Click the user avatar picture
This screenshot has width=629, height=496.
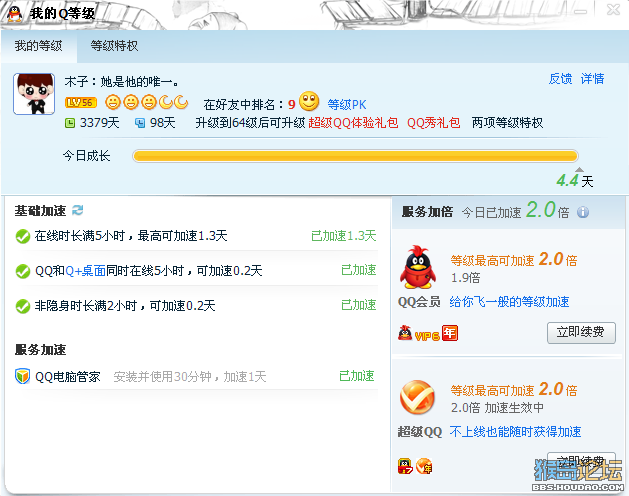tap(34, 94)
